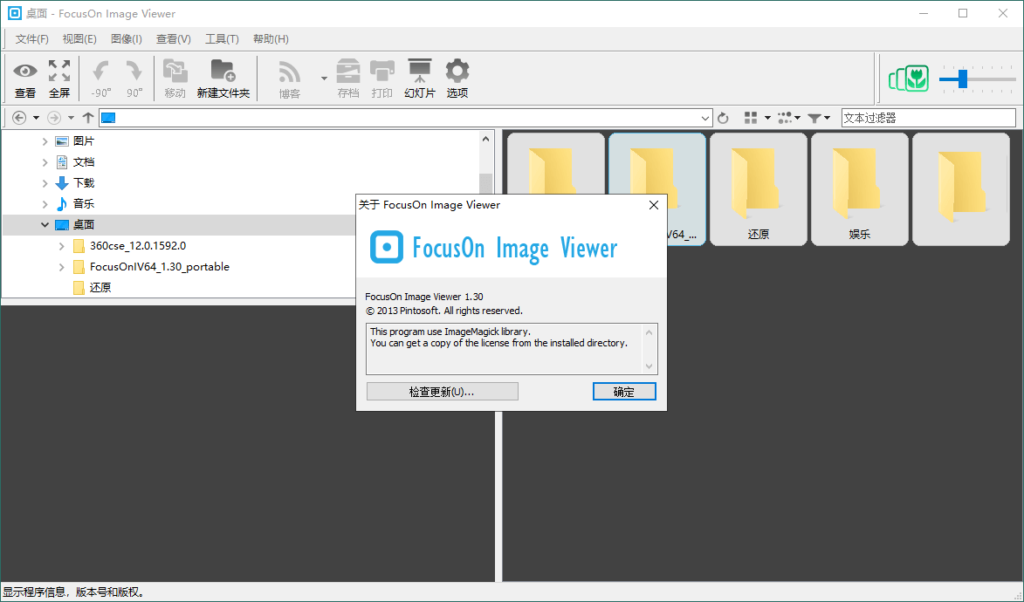Click the 移动 move tool
The width and height of the screenshot is (1024, 602).
click(x=175, y=78)
